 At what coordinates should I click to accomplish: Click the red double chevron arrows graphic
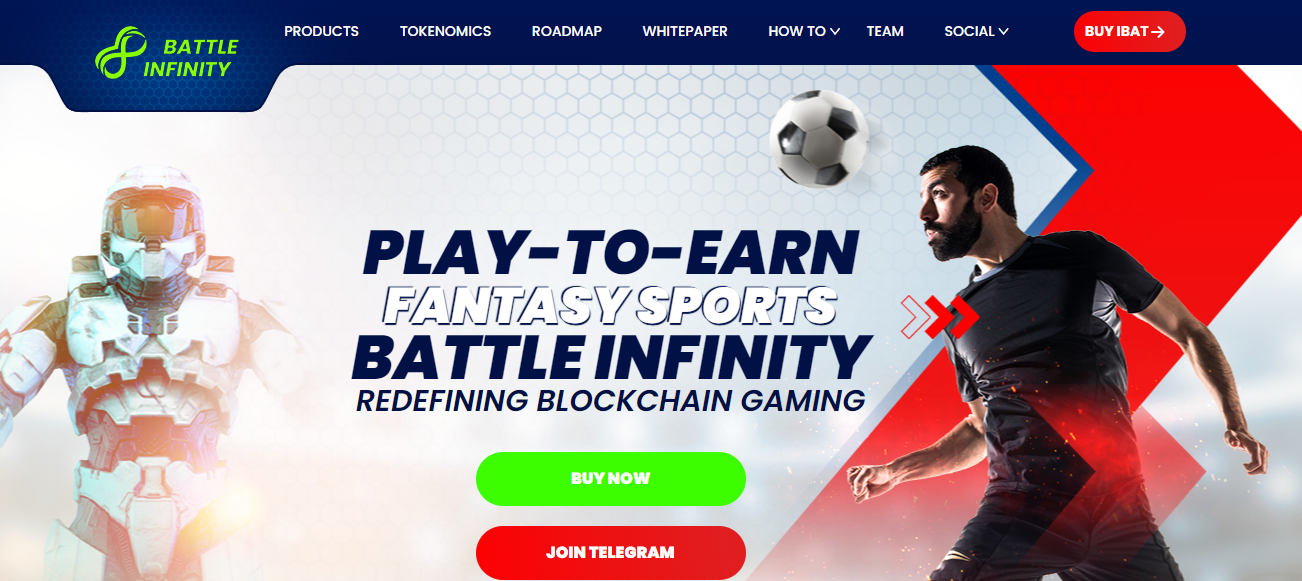(x=939, y=316)
